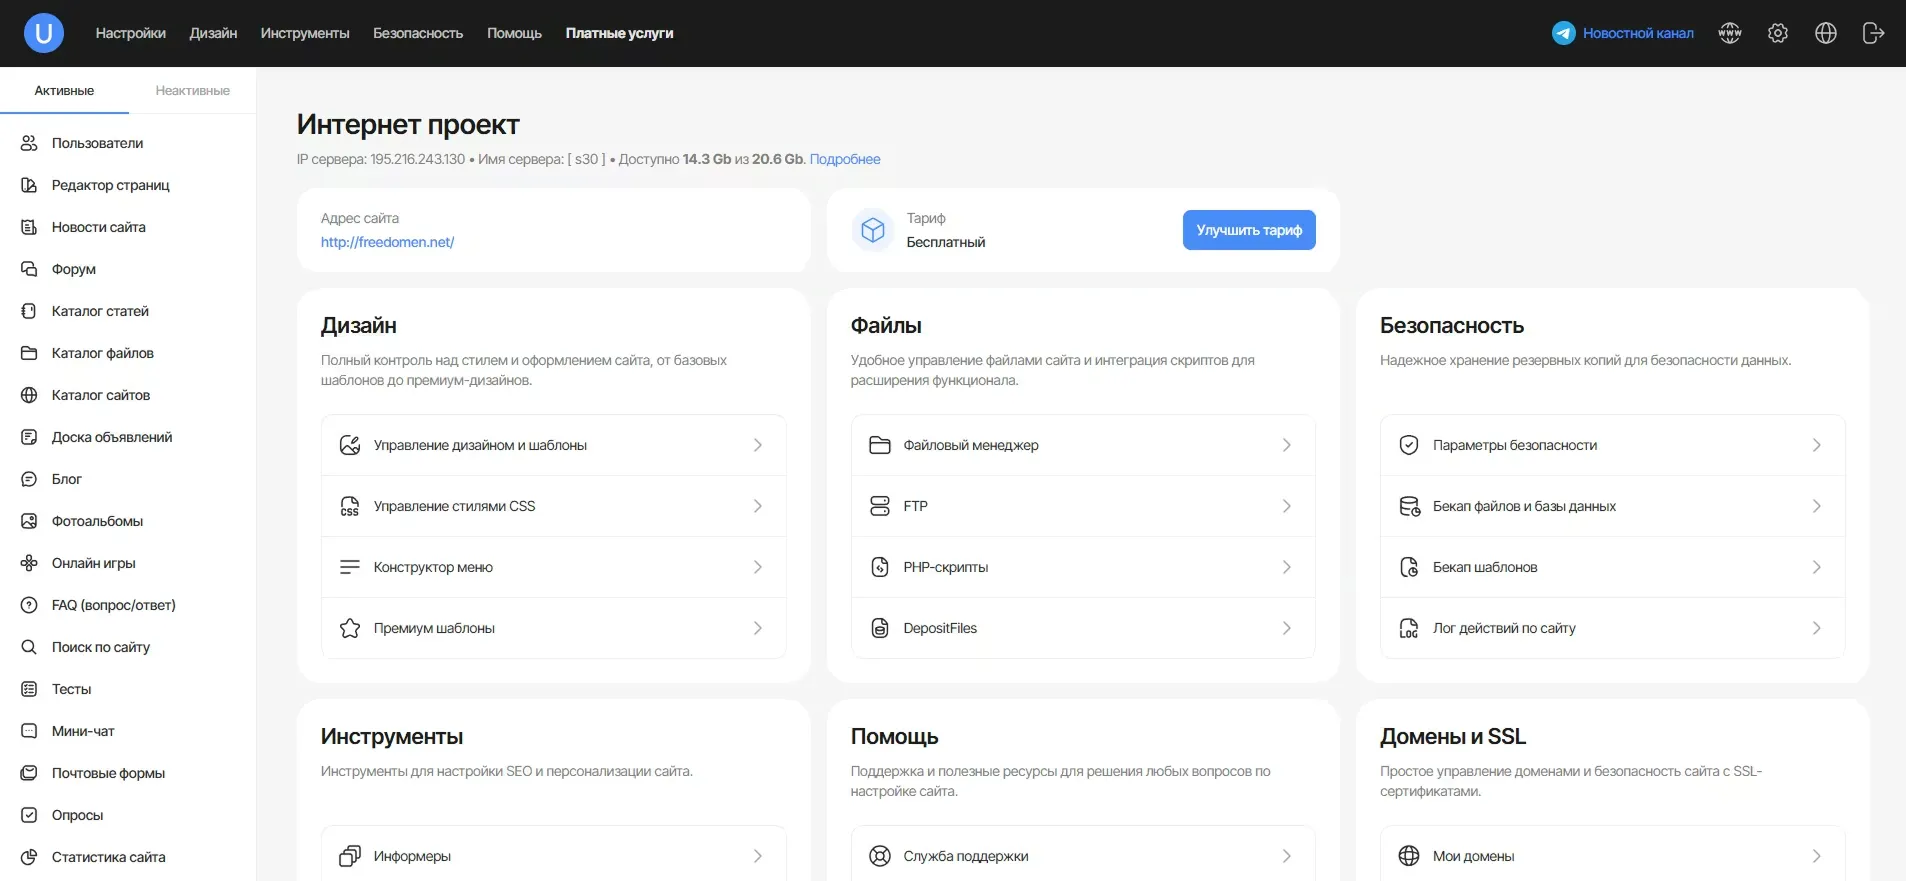
Task: Click the Telegram icon beside Новостной канал
Action: pos(1564,33)
